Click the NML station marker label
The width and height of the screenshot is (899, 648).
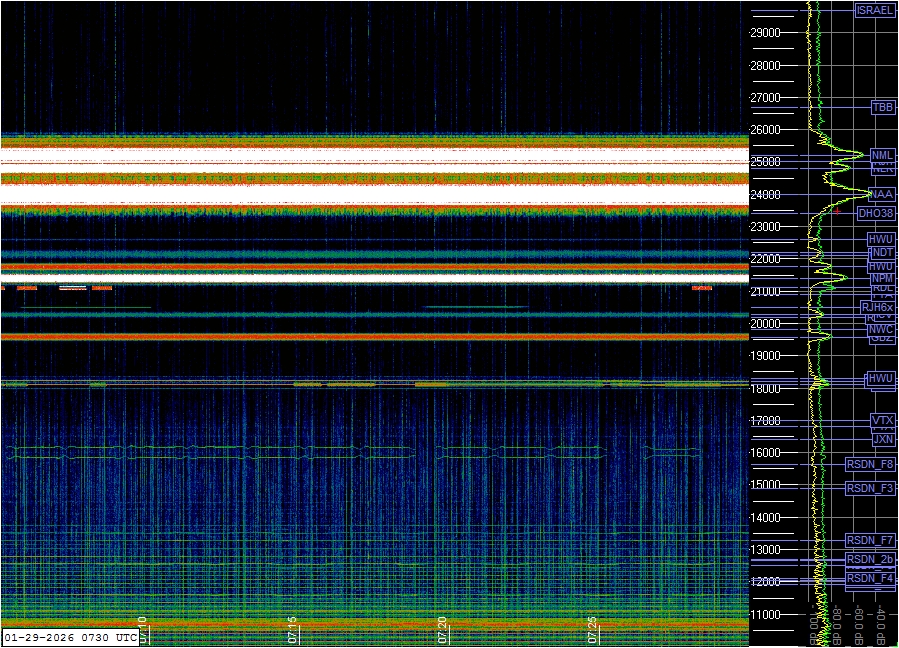pos(882,156)
